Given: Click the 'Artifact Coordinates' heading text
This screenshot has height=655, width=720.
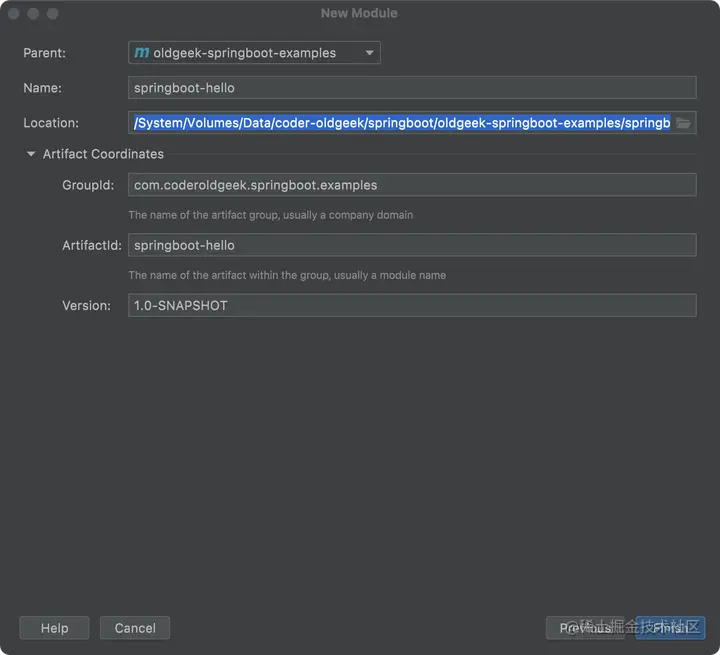Looking at the screenshot, I should coord(103,154).
